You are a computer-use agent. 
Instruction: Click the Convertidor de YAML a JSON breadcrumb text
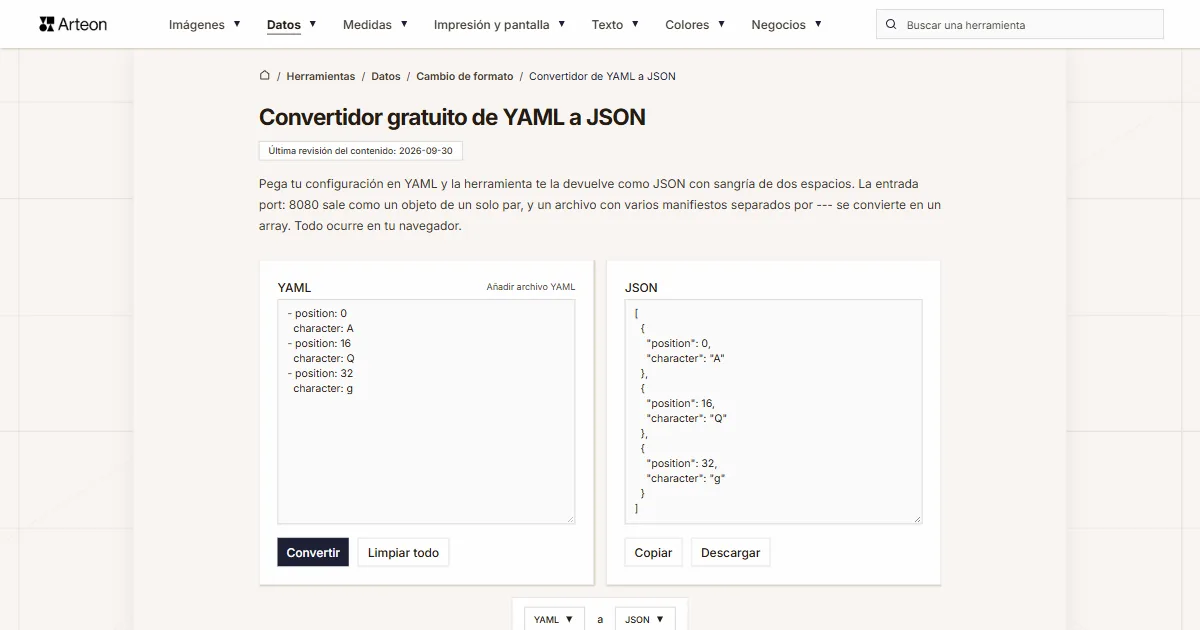click(x=602, y=76)
